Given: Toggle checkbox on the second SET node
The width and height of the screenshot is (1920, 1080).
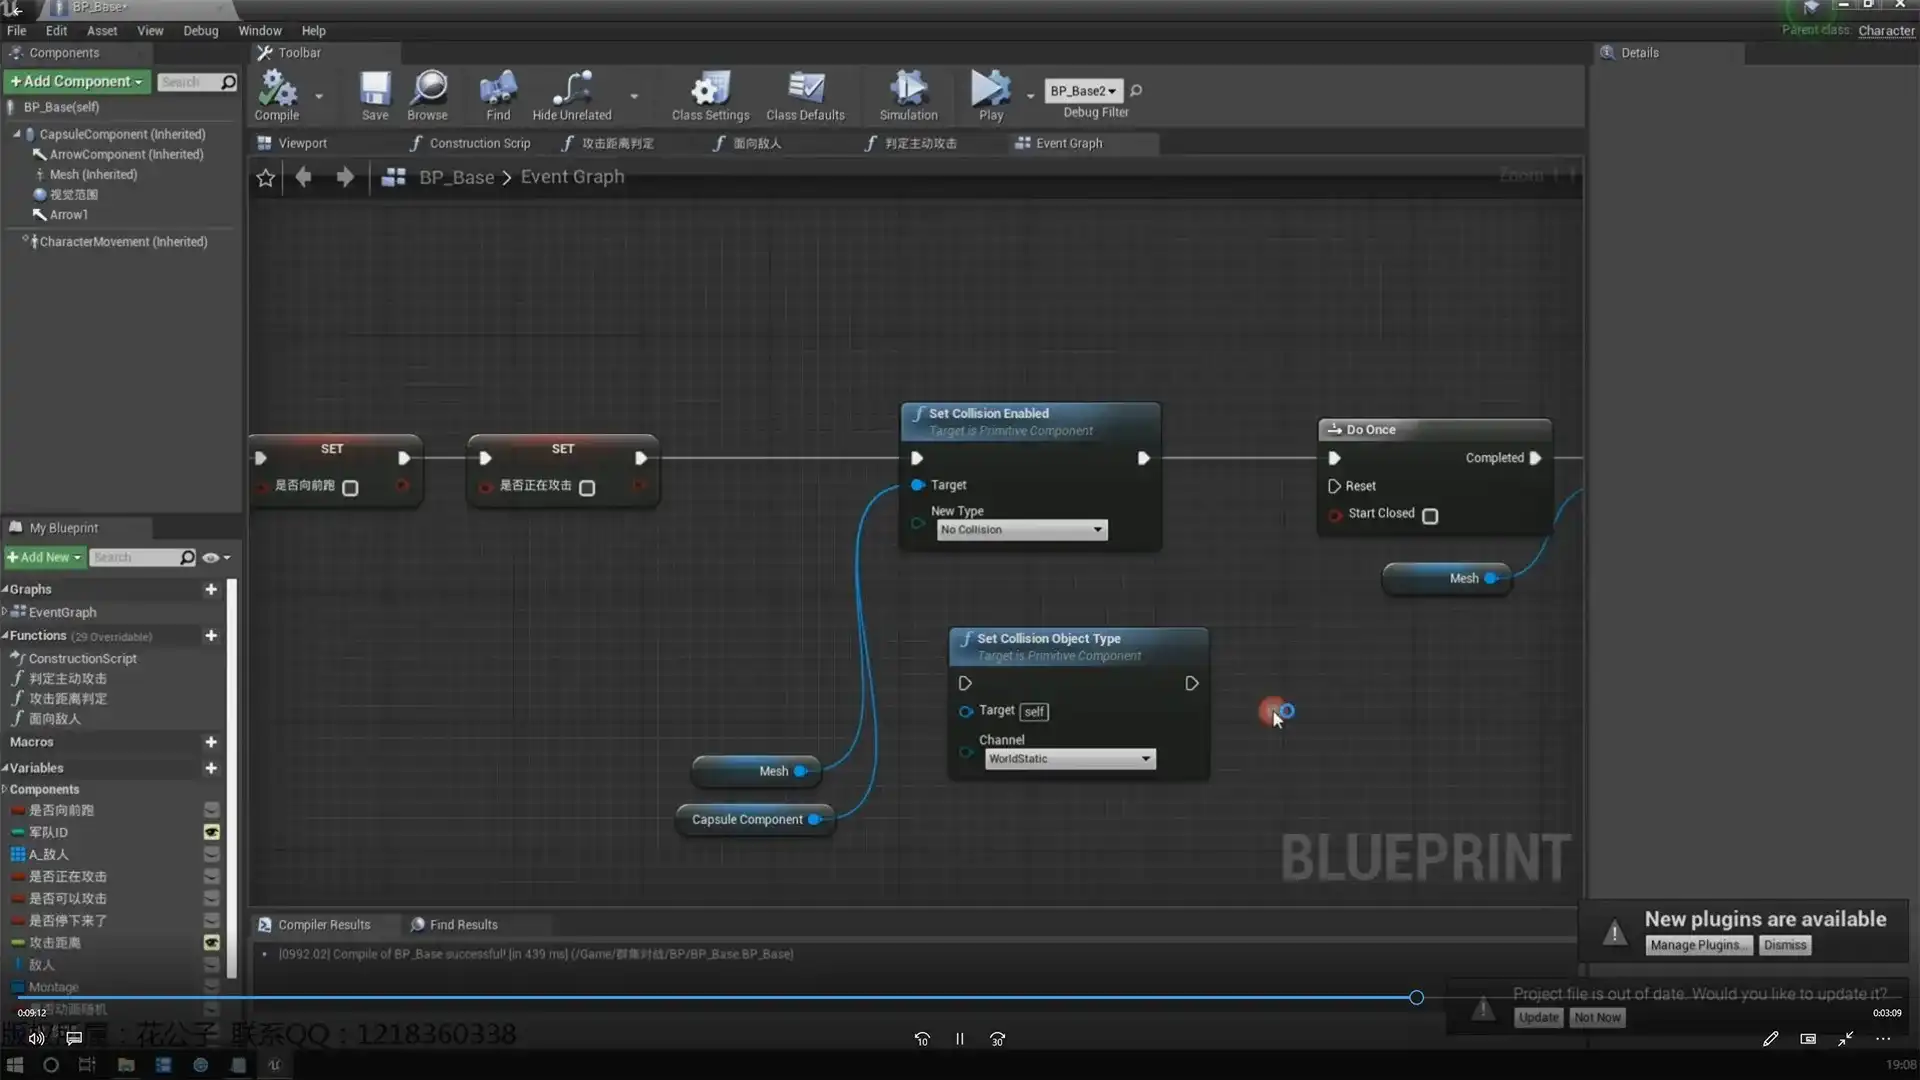Looking at the screenshot, I should 587,488.
